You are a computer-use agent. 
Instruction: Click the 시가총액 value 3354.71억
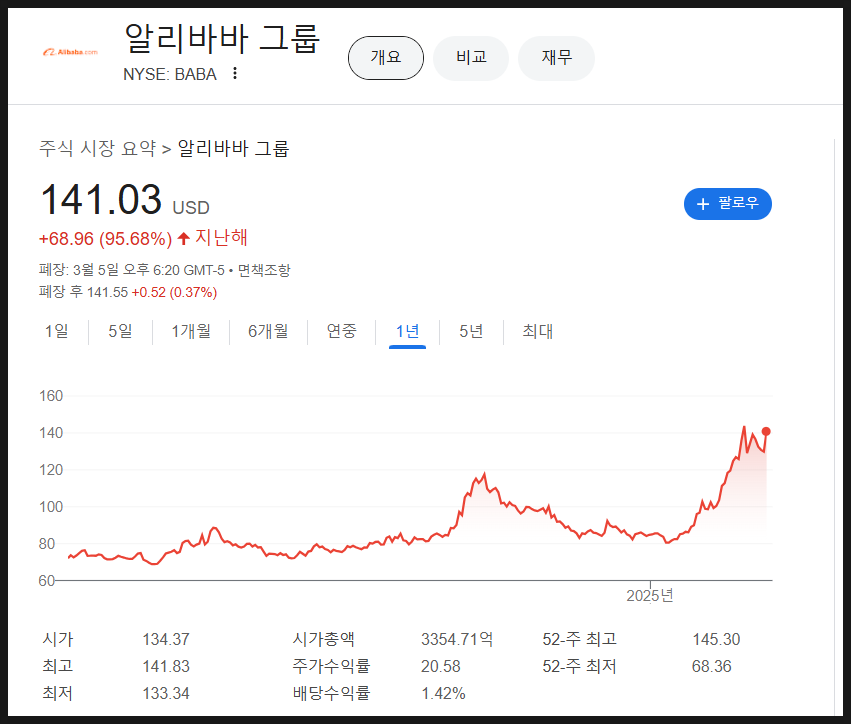coord(457,639)
